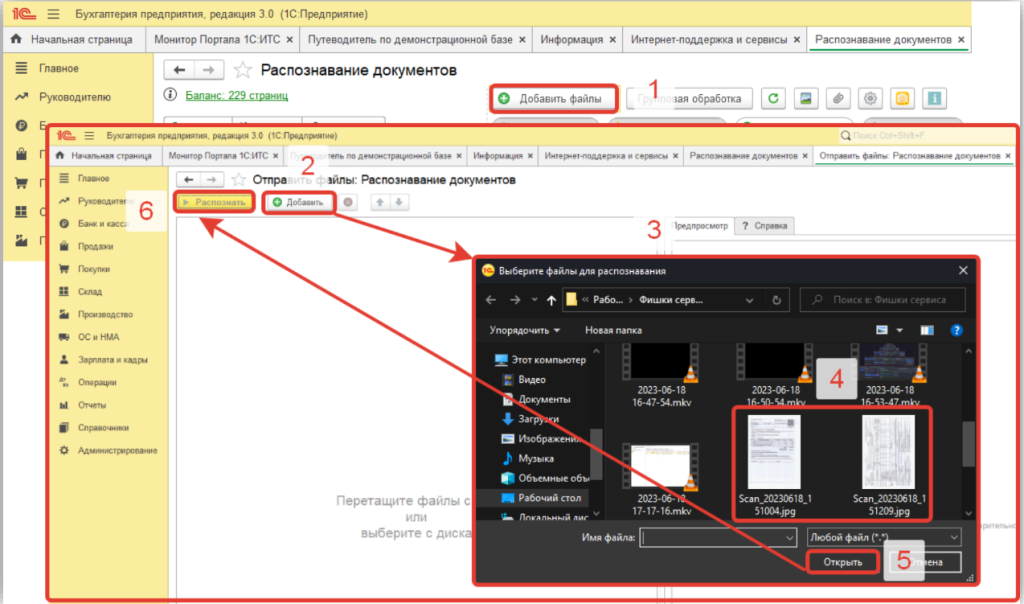Click Открыть in the file dialog
This screenshot has width=1024, height=604.
click(x=842, y=562)
